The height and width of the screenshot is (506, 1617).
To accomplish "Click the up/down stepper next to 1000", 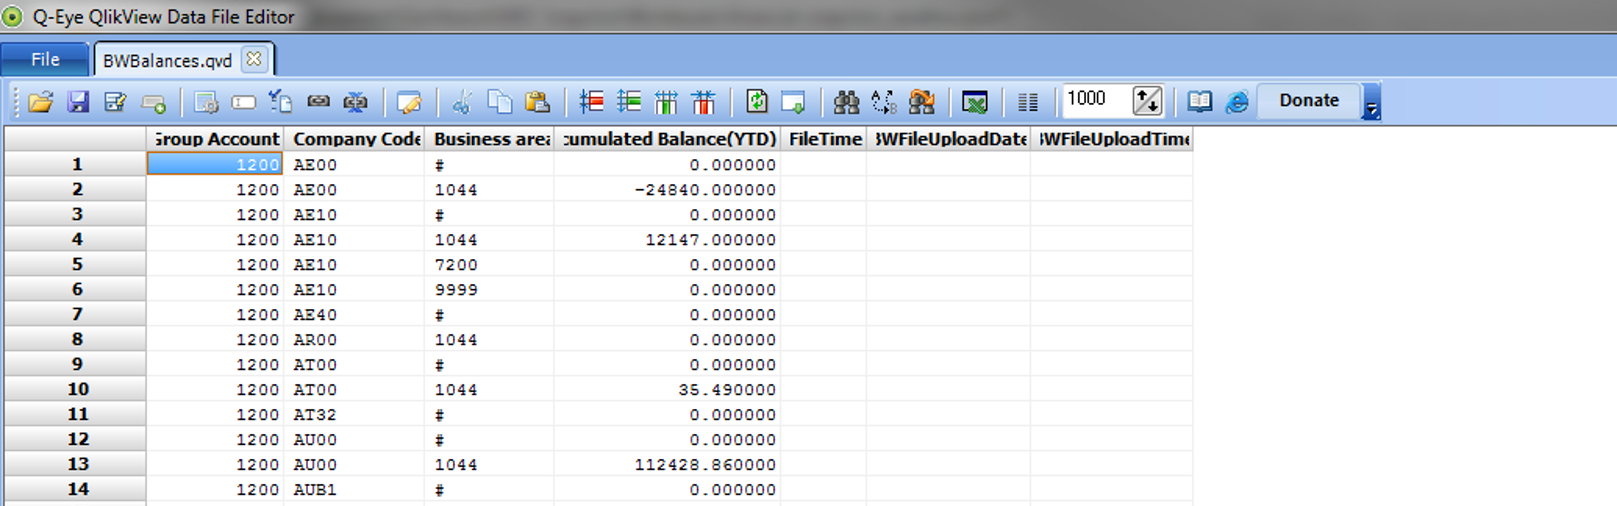I will [x=1147, y=101].
